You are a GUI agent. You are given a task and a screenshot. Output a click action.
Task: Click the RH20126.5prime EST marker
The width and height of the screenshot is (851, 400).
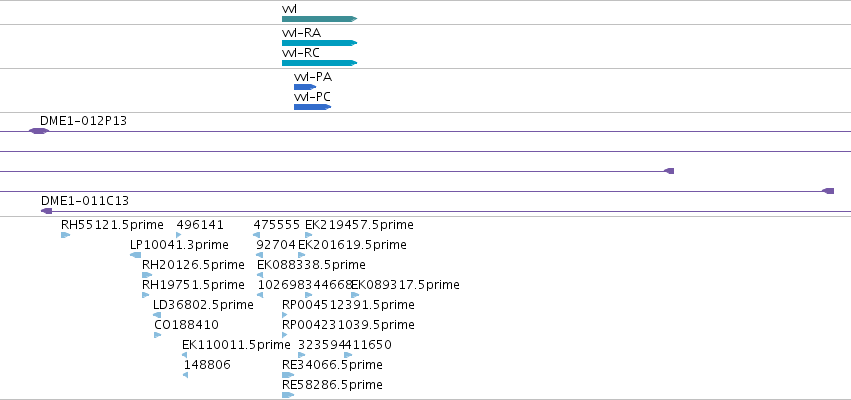coord(147,275)
